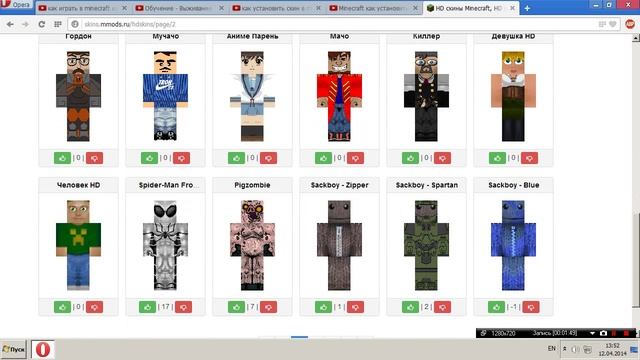Screen dimensions: 640x360
Task: Reload the current page
Action: click(x=41, y=24)
